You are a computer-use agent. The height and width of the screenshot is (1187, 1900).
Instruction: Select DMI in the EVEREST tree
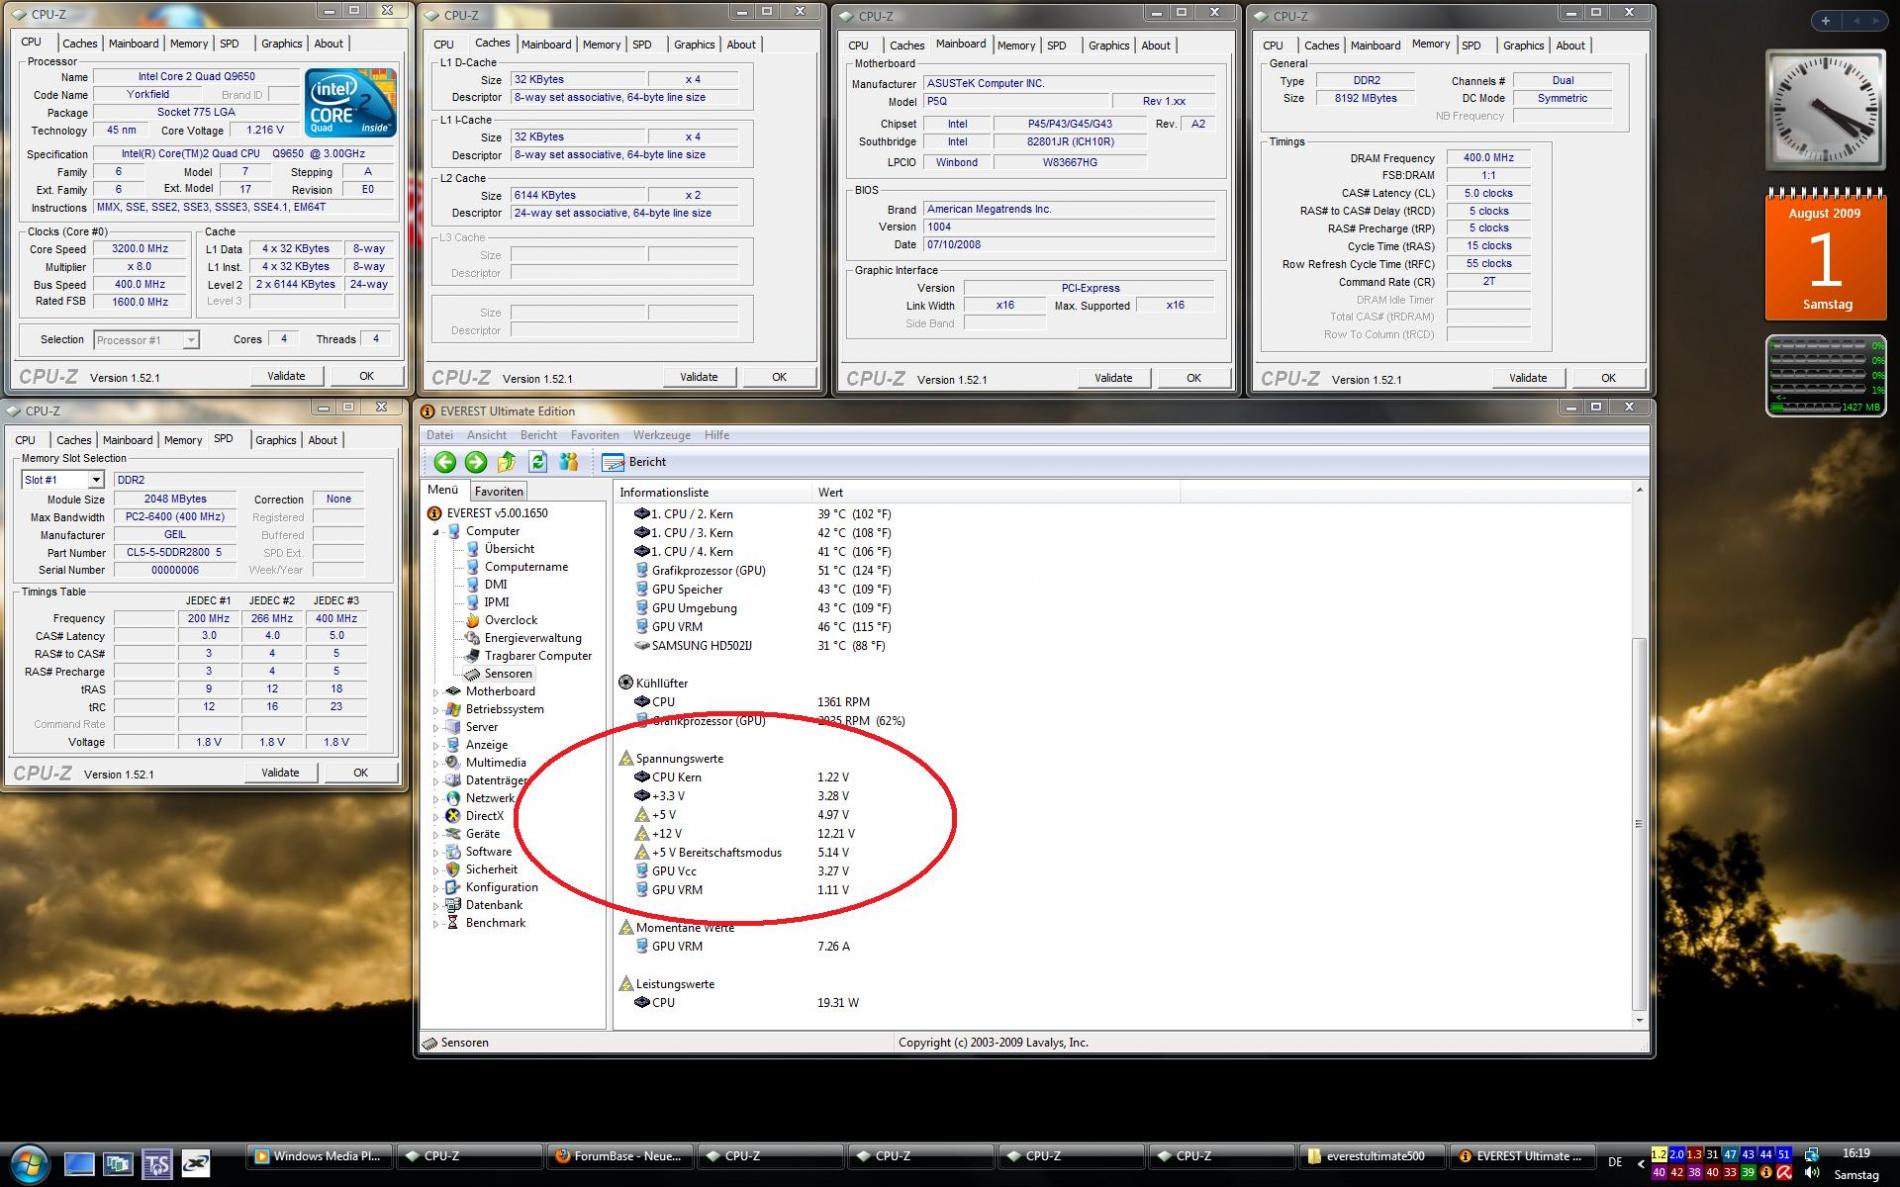click(495, 584)
